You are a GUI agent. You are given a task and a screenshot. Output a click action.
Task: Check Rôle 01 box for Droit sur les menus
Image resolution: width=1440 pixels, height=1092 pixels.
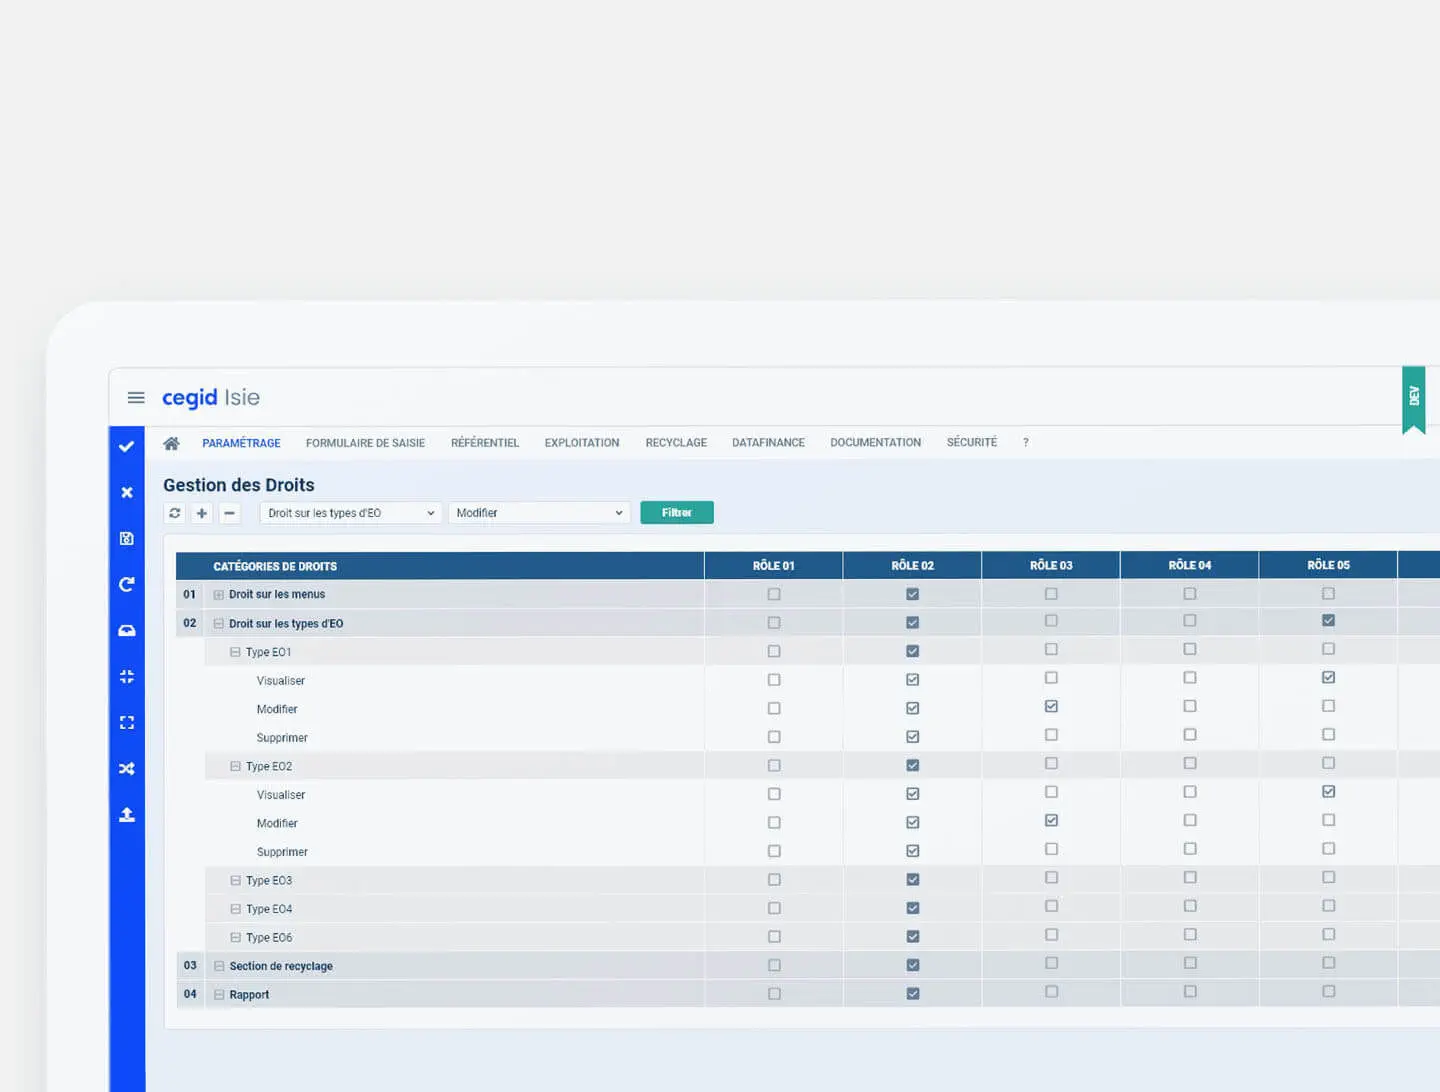[x=774, y=594]
